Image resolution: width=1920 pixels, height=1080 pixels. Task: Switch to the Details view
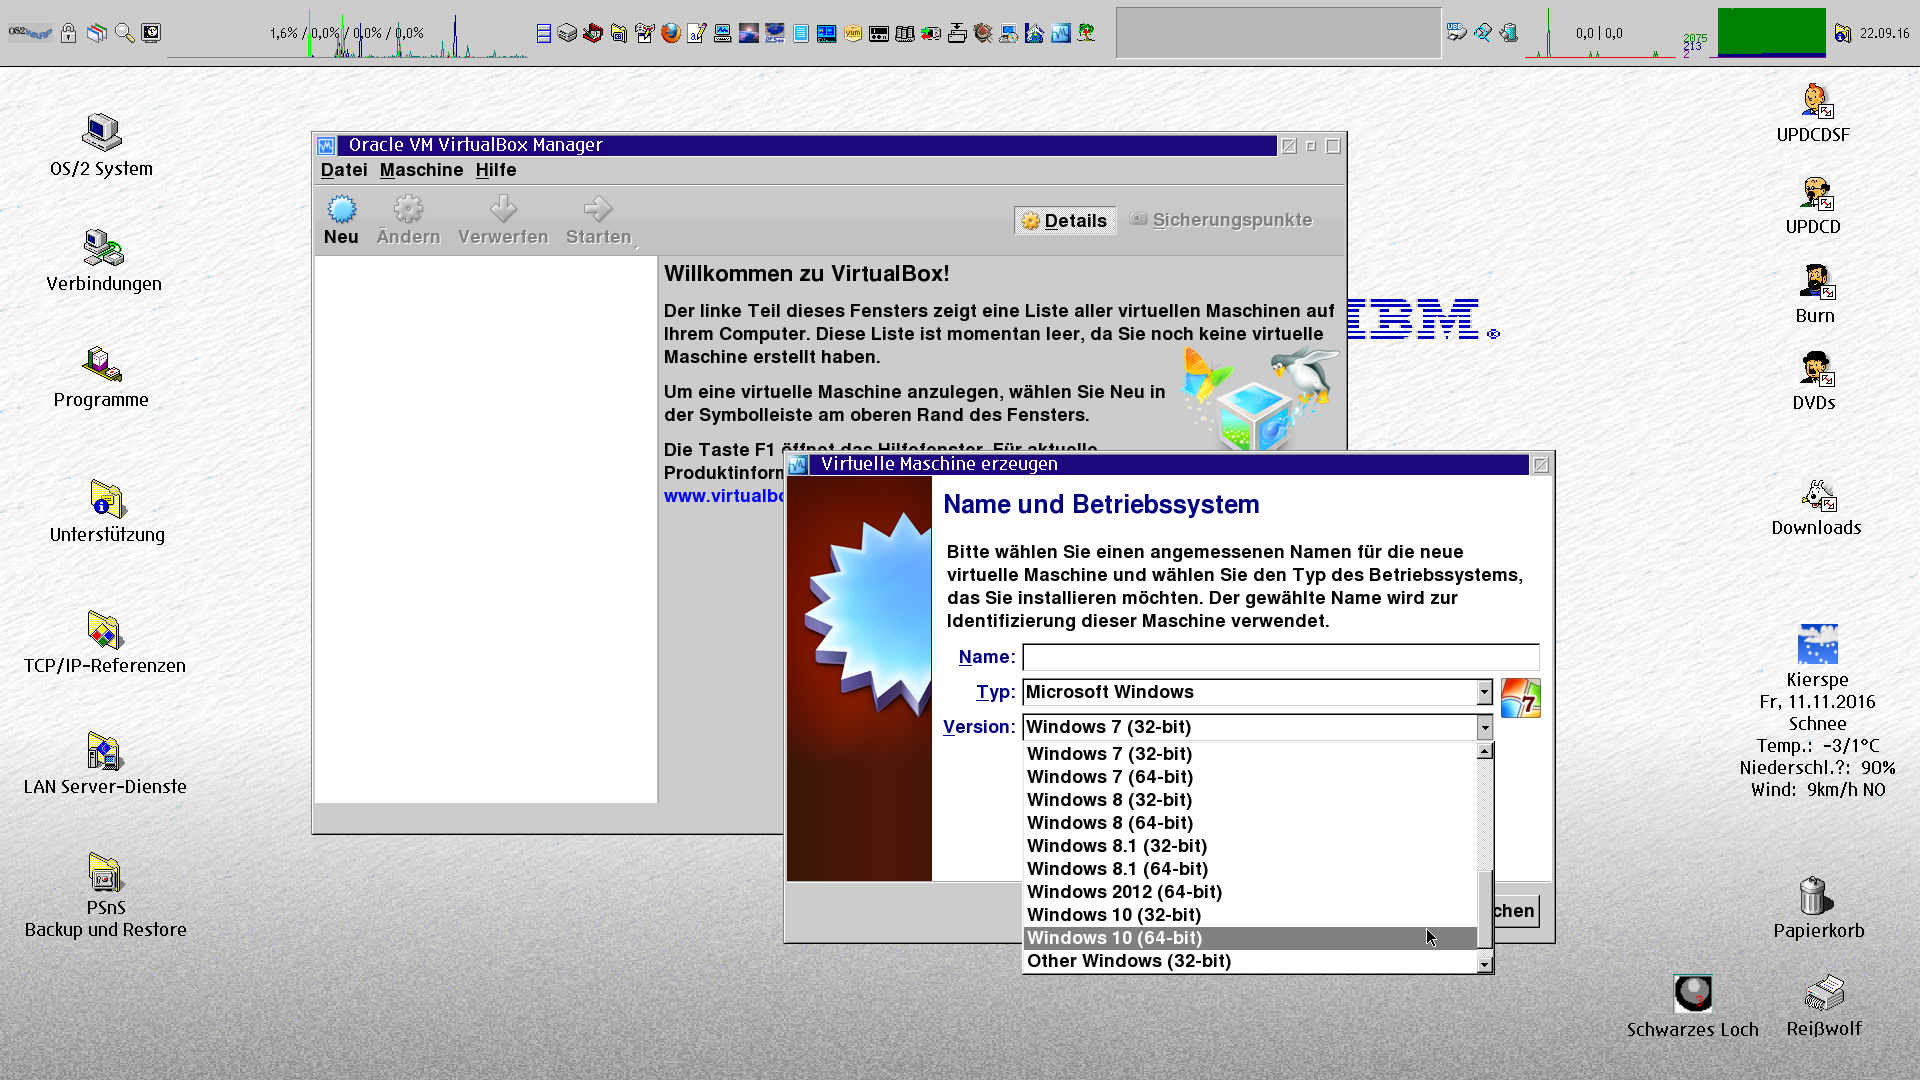(x=1064, y=221)
